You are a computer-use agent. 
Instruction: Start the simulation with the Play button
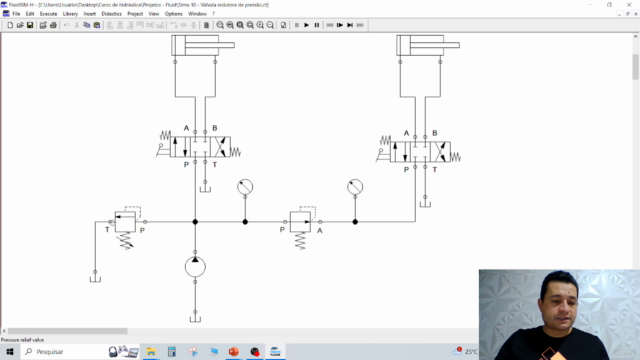(307, 25)
